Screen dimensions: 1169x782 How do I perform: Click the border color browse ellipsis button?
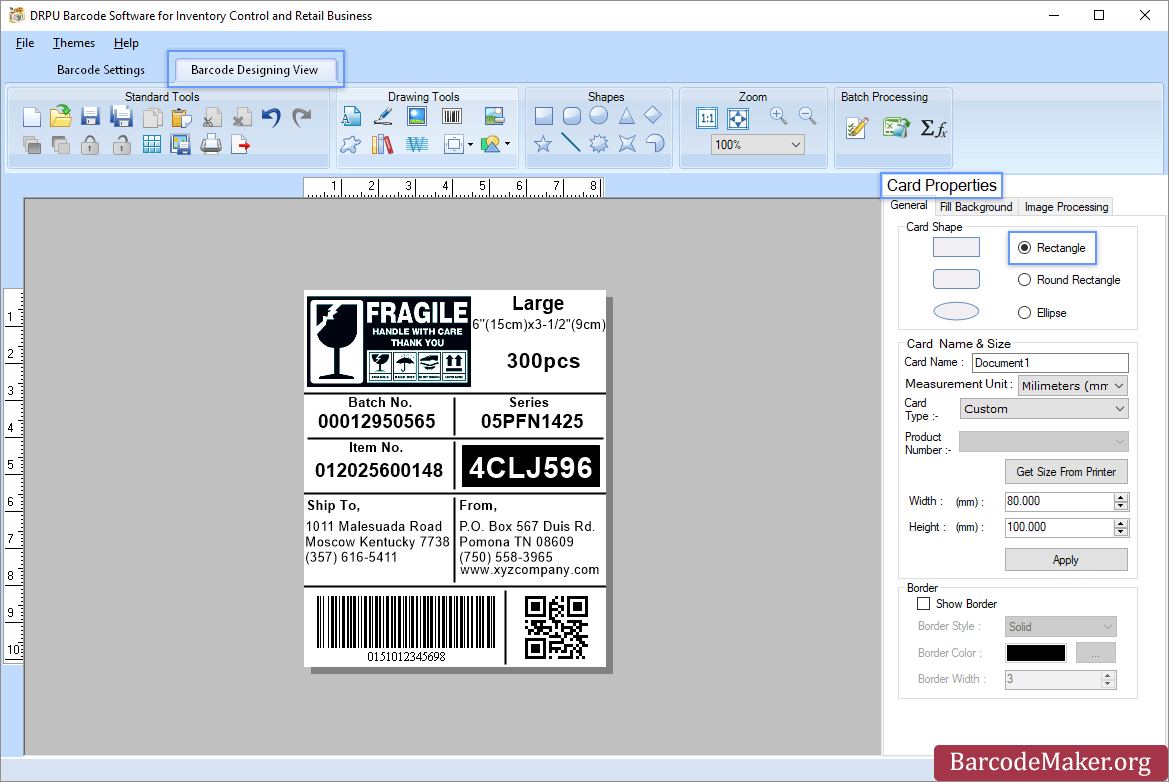[1096, 653]
